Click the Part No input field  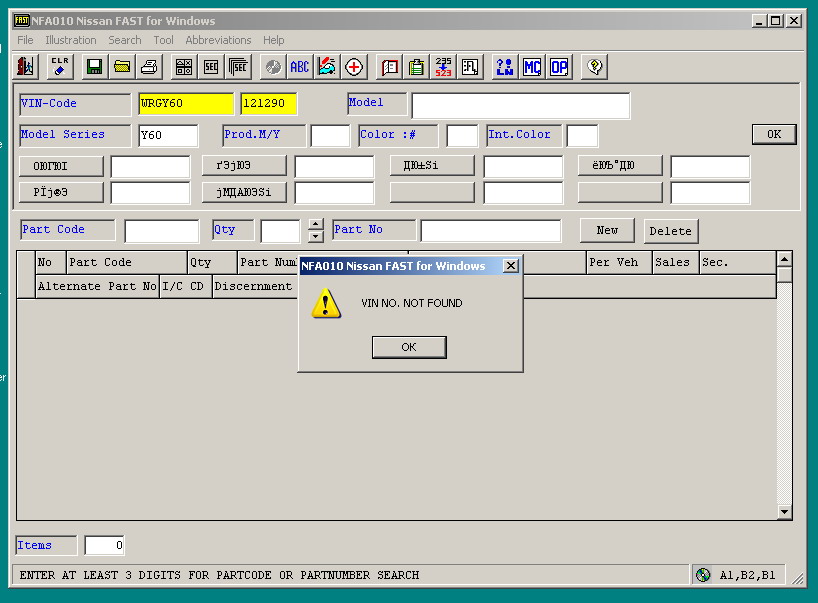tap(491, 231)
